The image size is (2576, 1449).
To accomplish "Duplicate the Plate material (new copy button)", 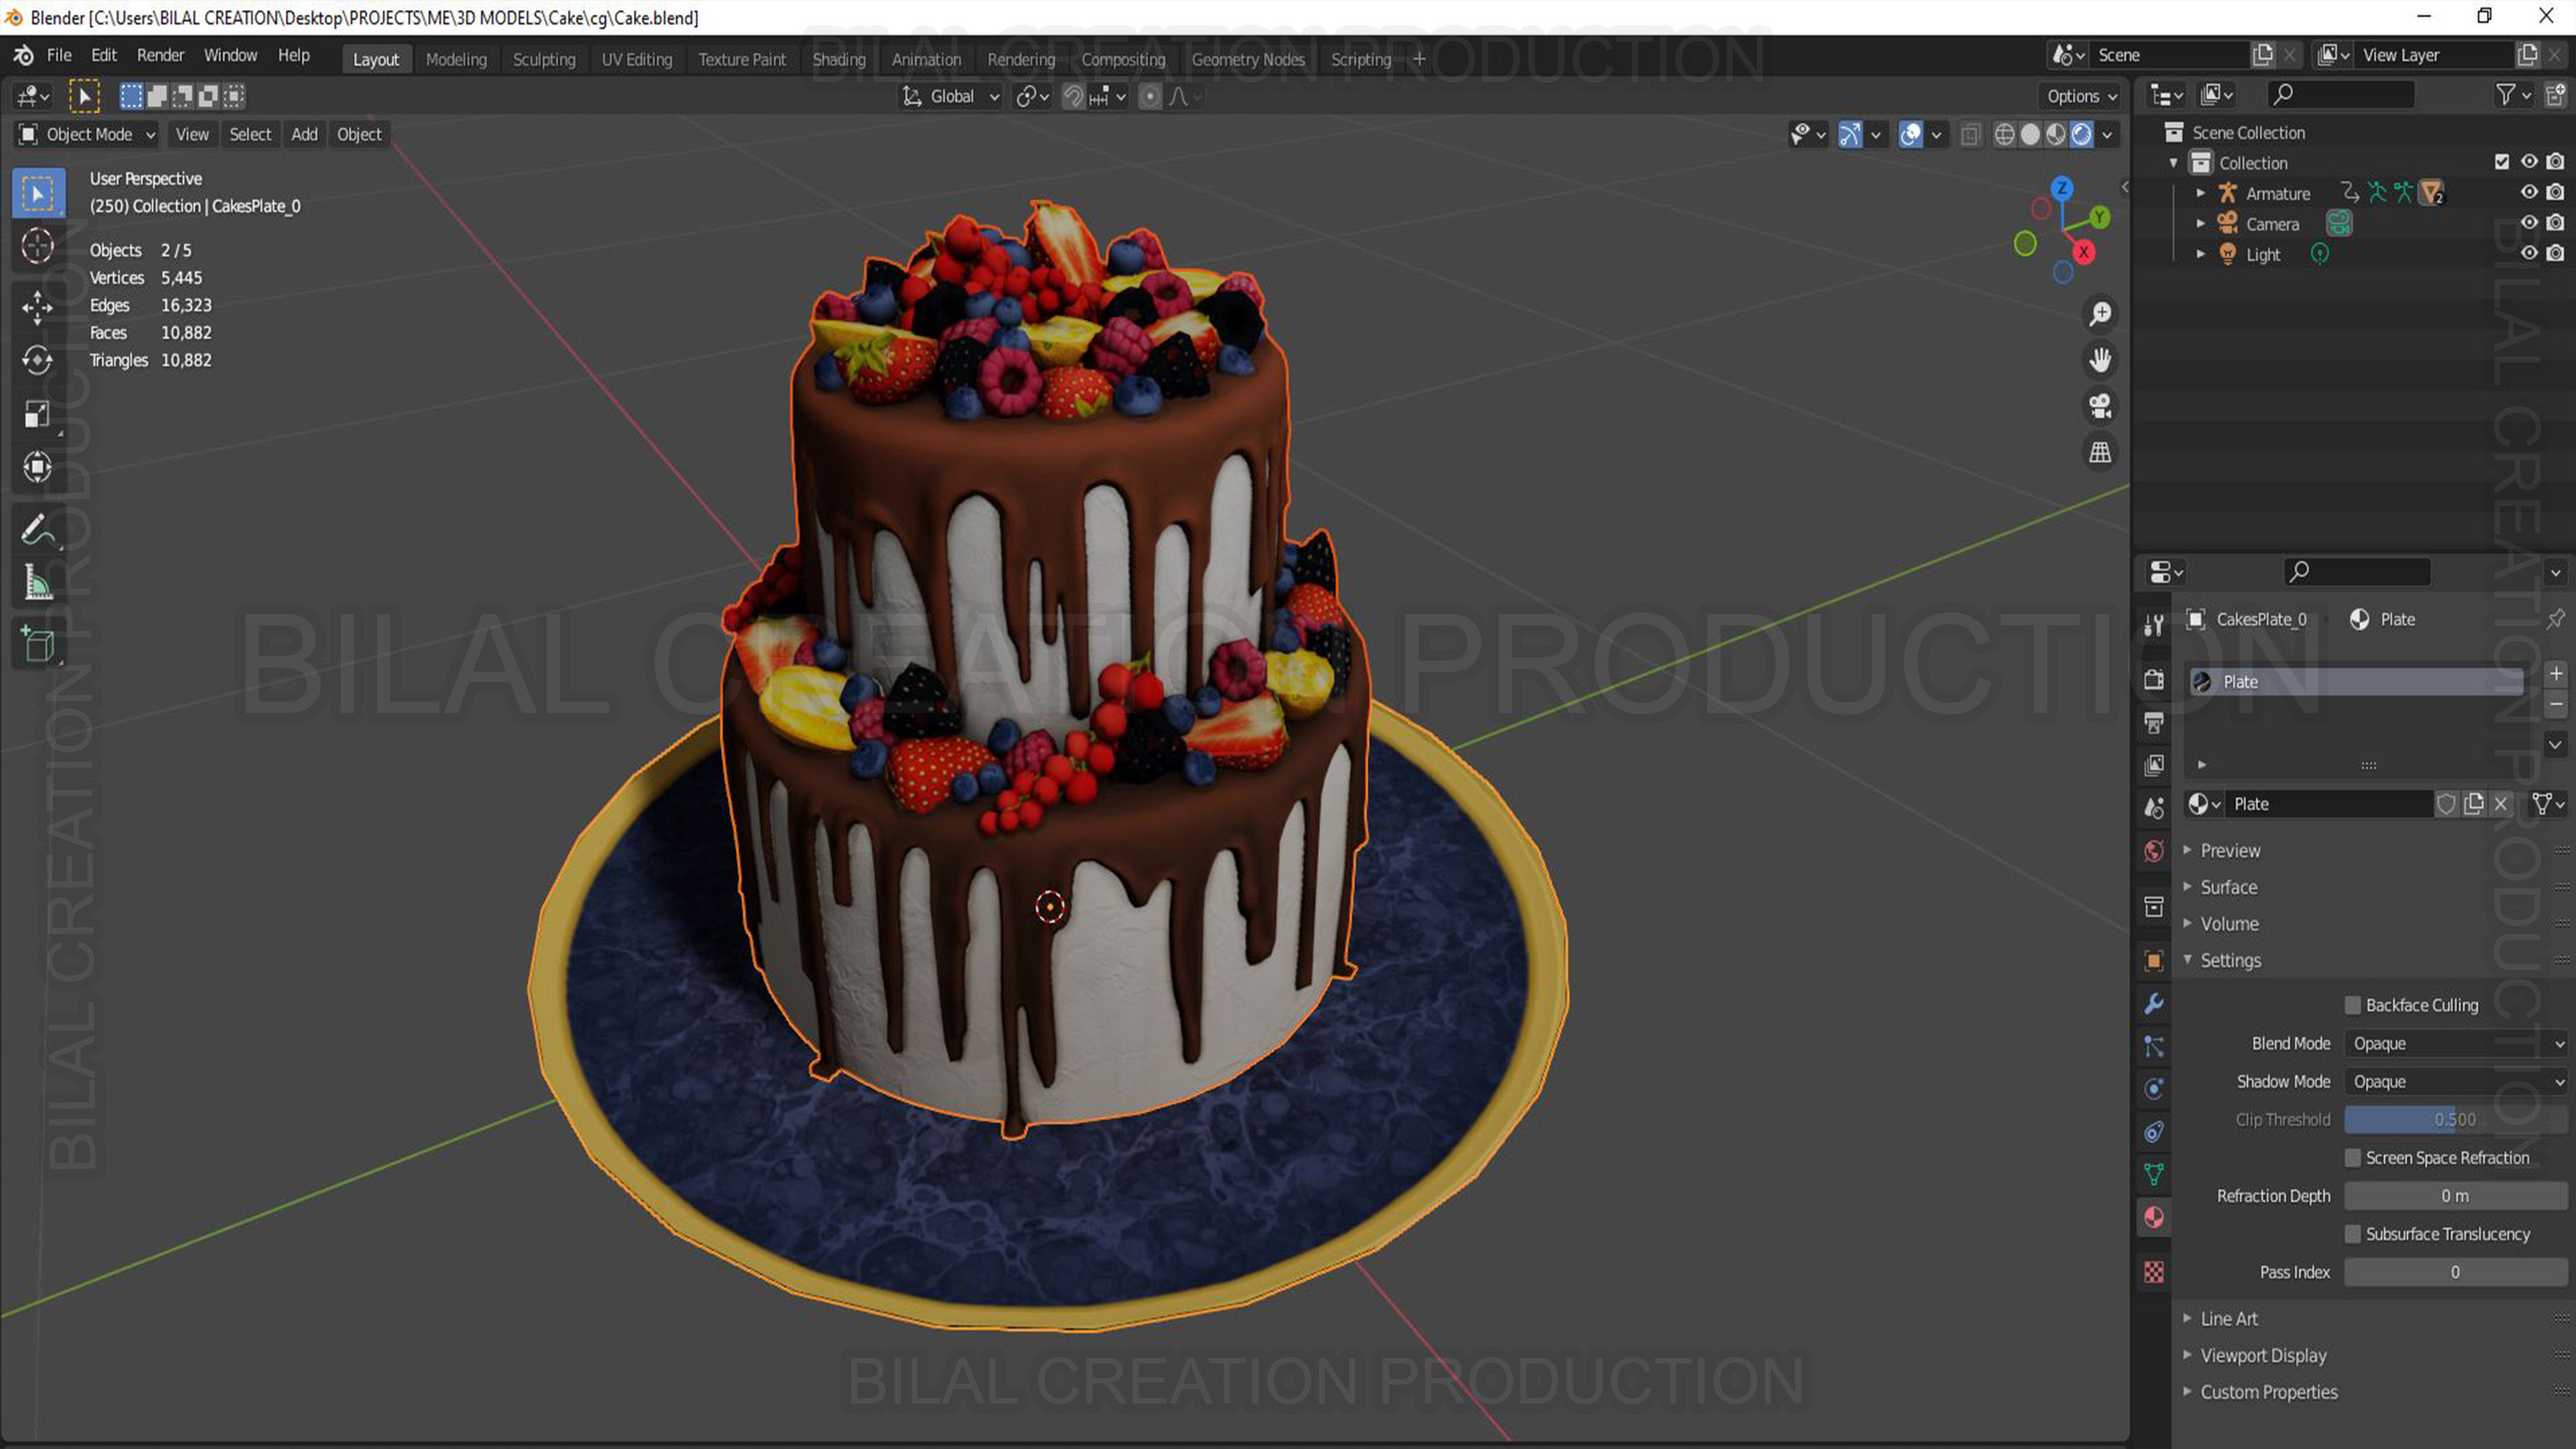I will 2474,804.
